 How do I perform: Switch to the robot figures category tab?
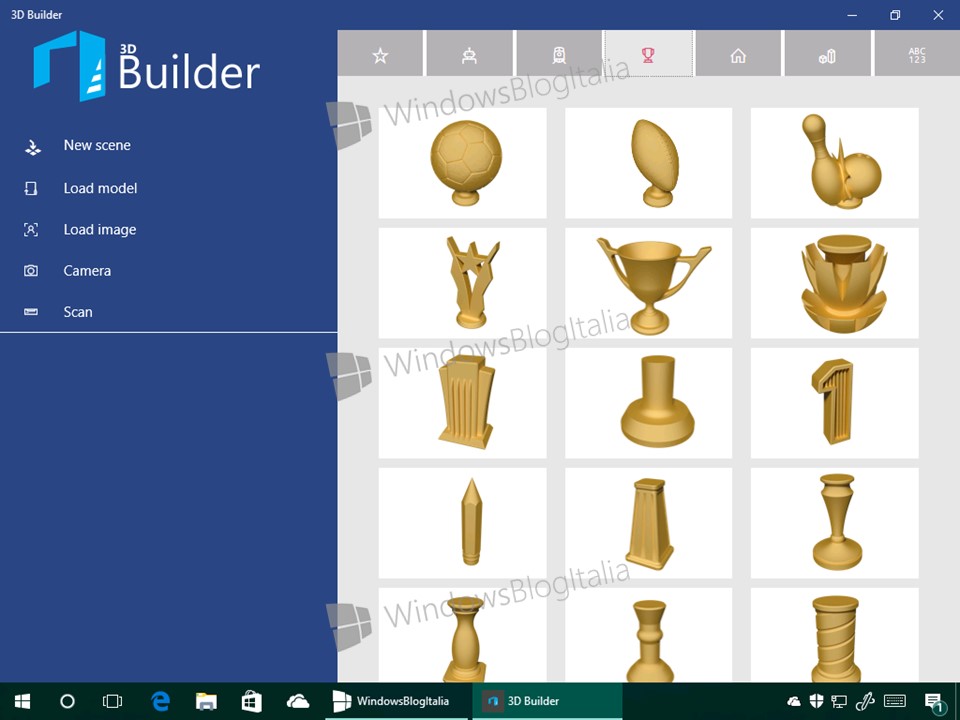470,54
